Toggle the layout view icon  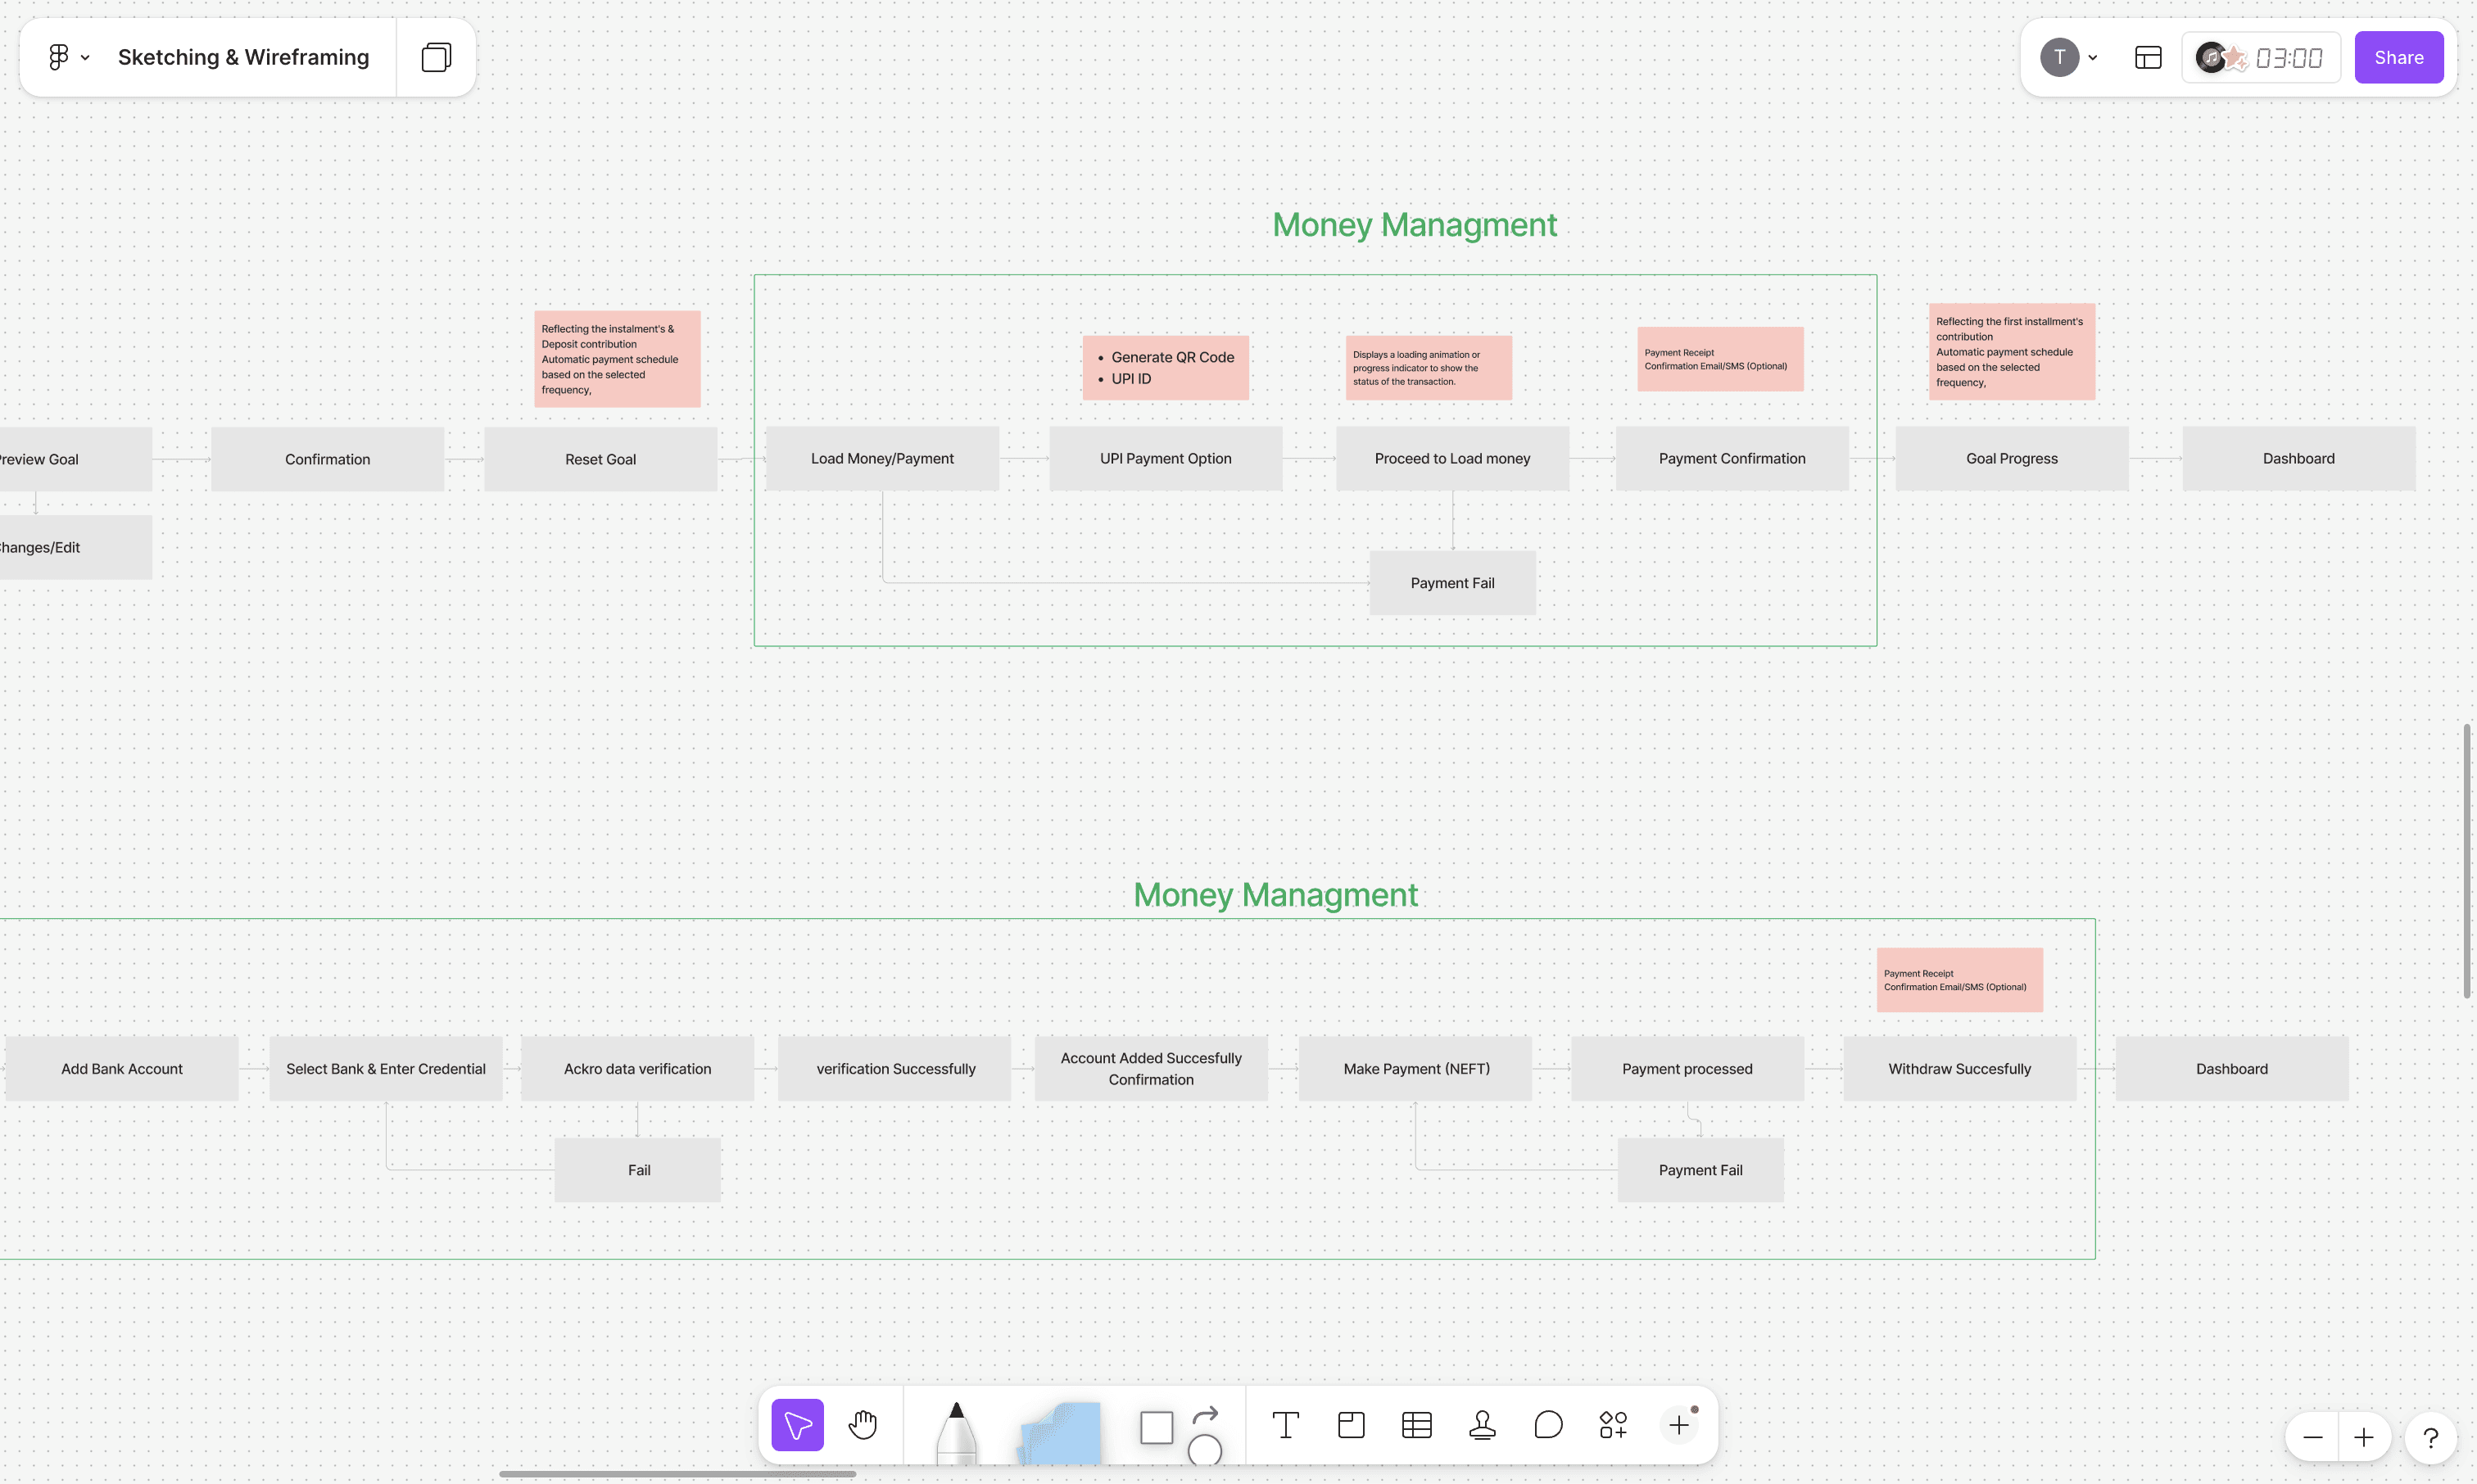(2148, 57)
